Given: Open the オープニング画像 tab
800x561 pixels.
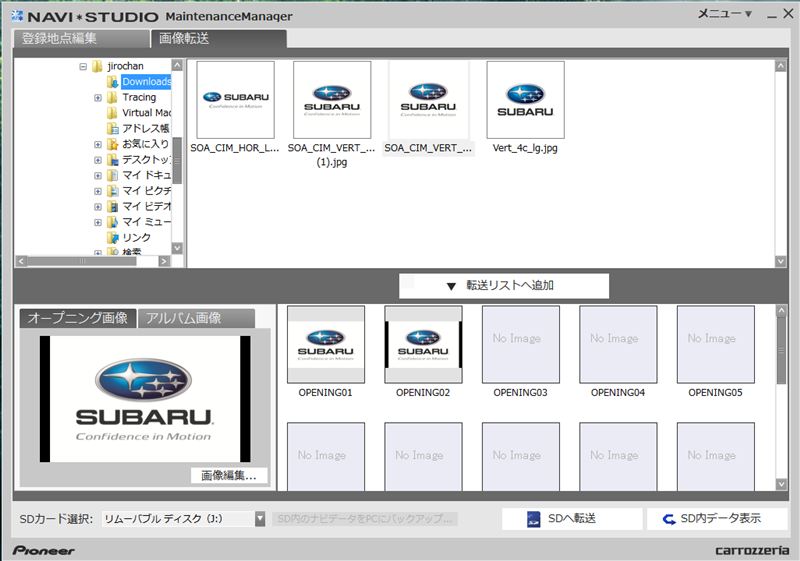Looking at the screenshot, I should pos(78,318).
